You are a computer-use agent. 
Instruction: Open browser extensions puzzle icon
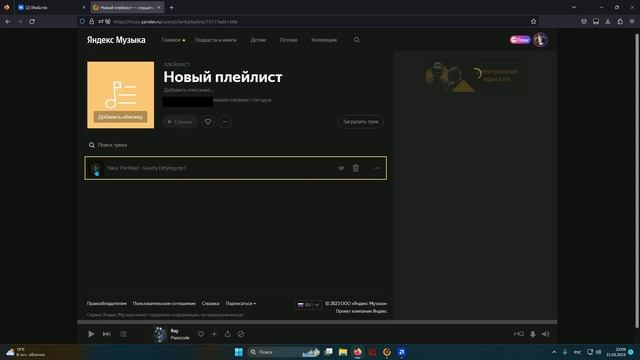click(620, 21)
